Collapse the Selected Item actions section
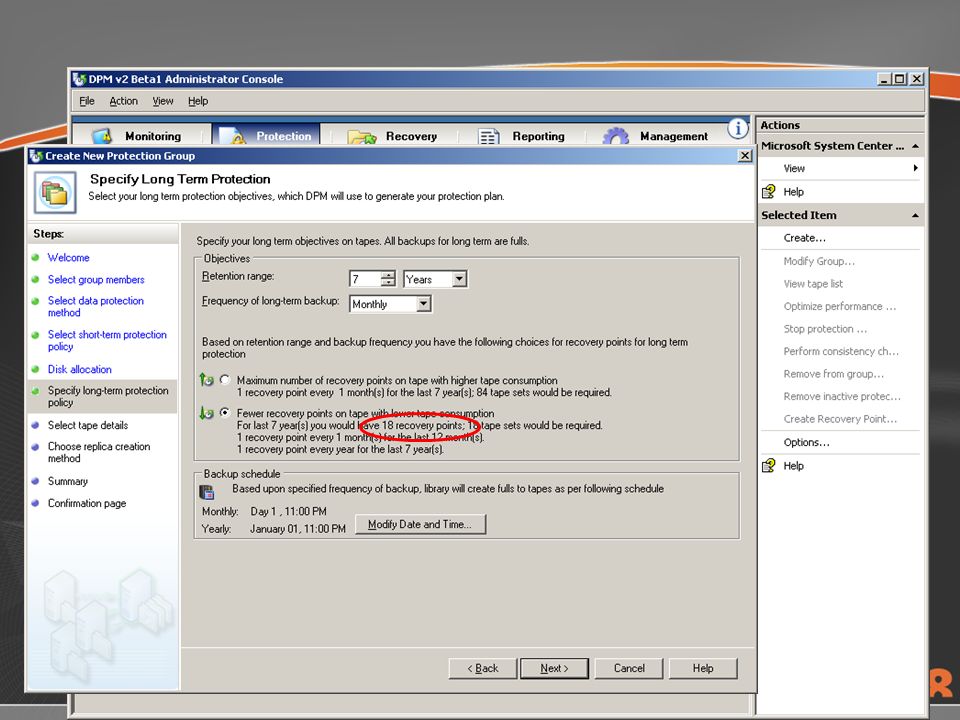960x720 pixels. tap(915, 215)
